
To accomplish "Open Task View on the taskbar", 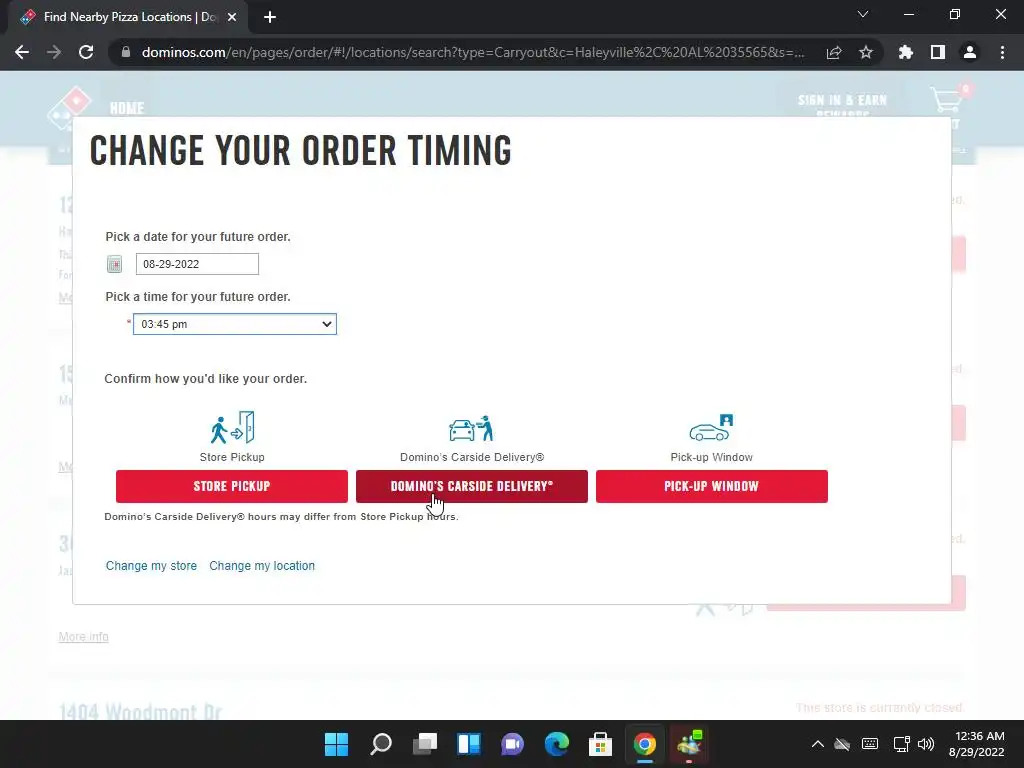I will (x=424, y=744).
